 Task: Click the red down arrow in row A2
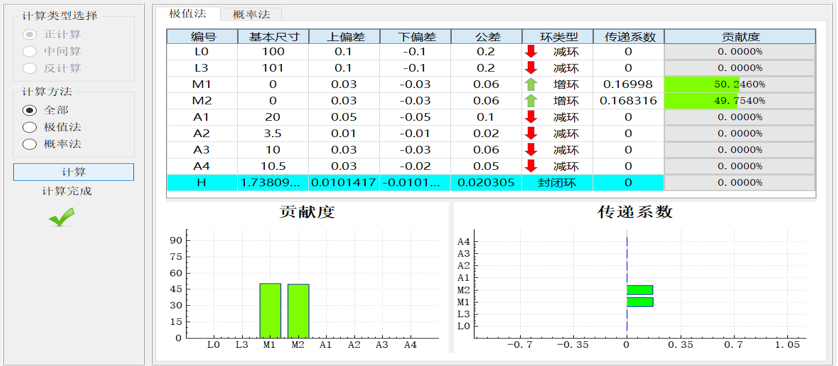pyautogui.click(x=531, y=133)
